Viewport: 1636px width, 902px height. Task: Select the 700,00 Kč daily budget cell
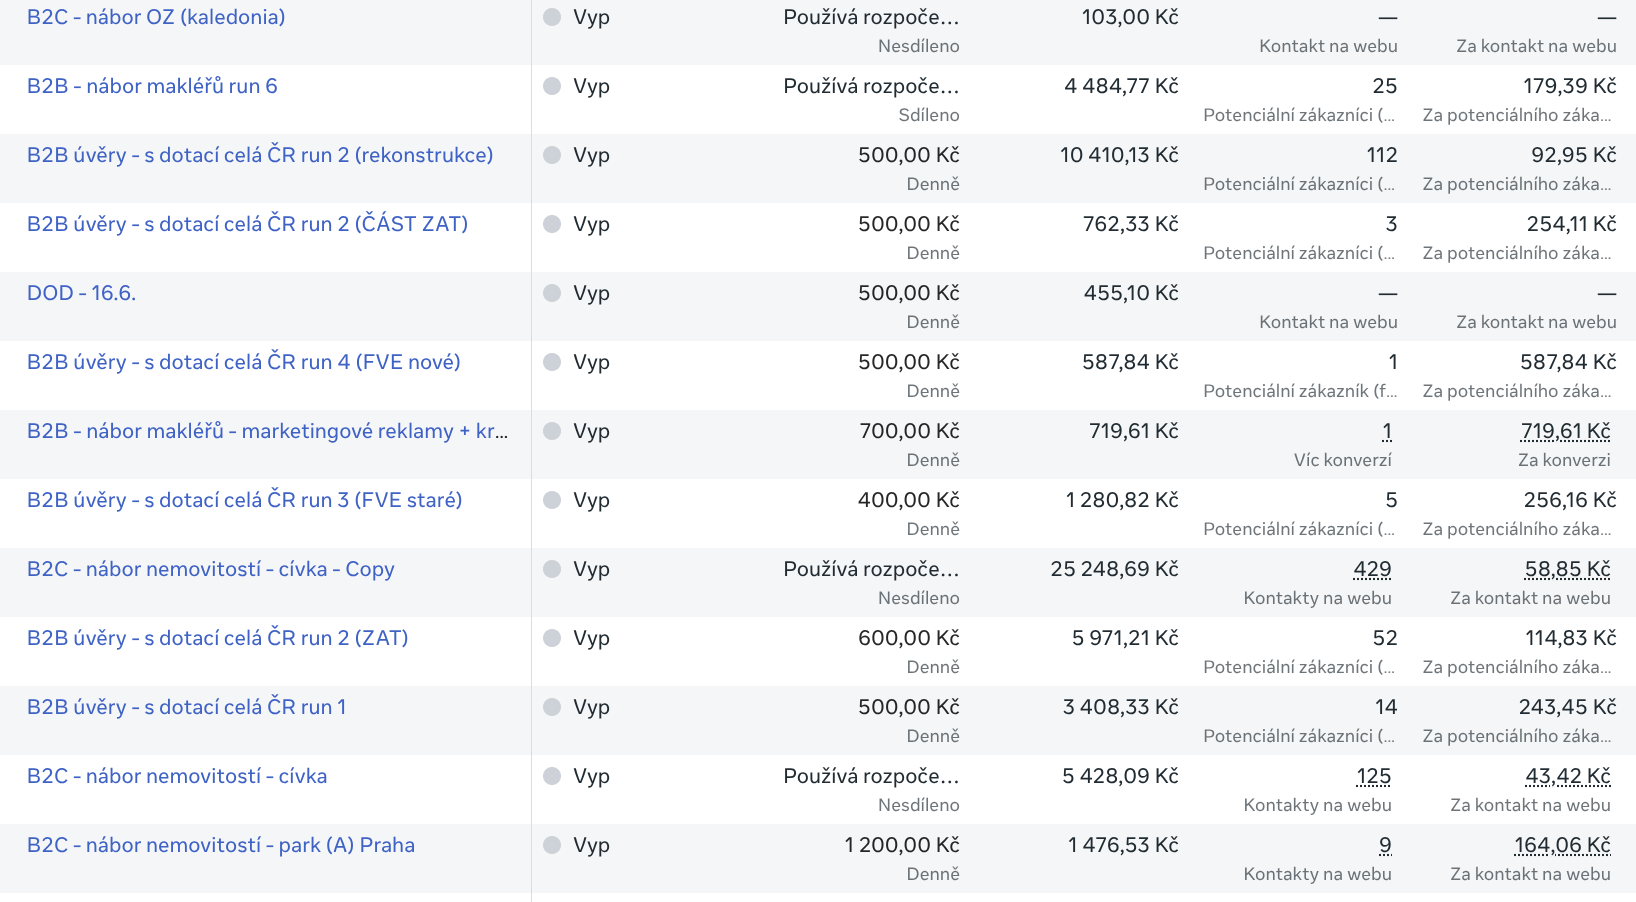pos(909,431)
